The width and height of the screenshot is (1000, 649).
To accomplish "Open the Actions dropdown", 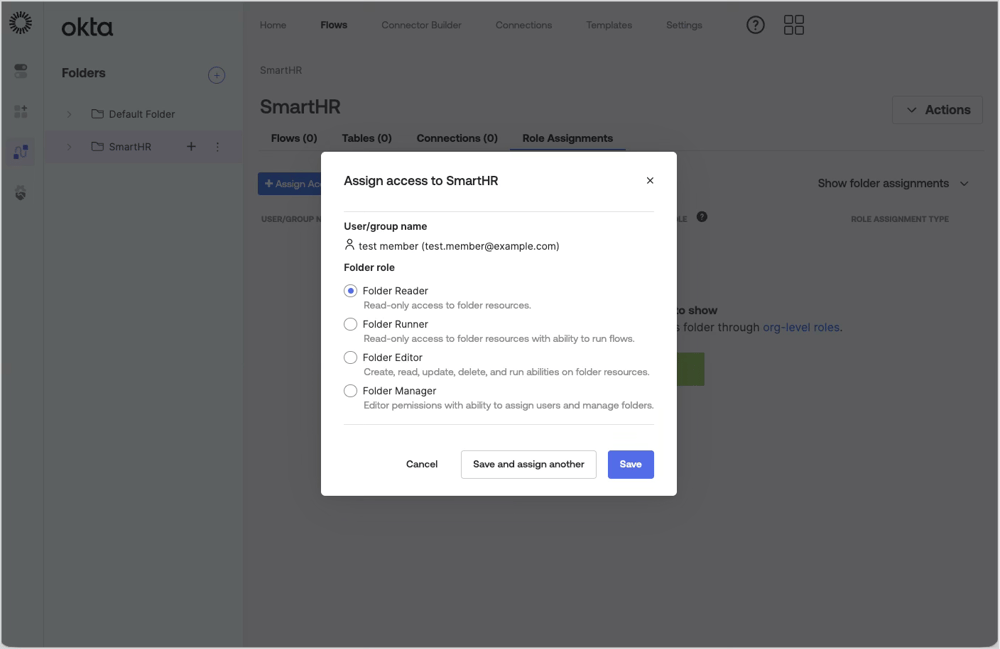I will pyautogui.click(x=937, y=110).
